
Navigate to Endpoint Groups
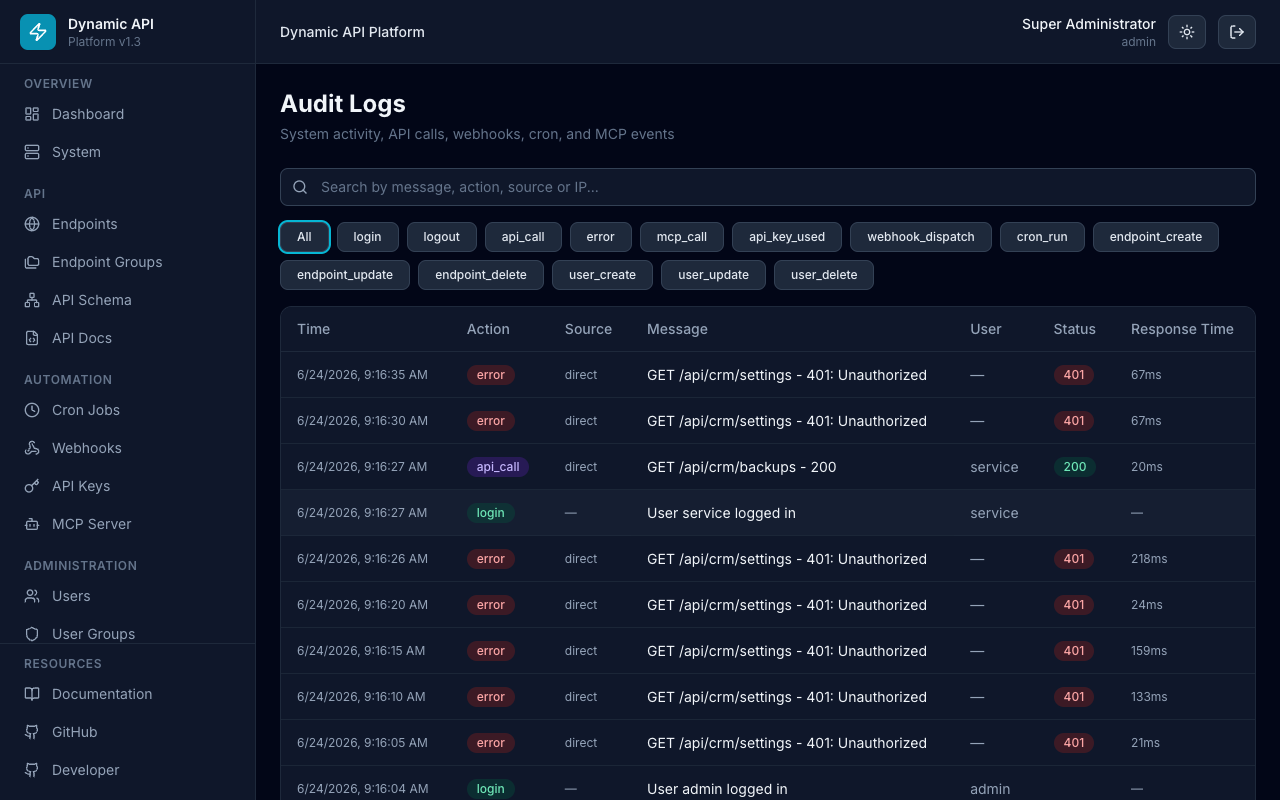pyautogui.click(x=127, y=262)
